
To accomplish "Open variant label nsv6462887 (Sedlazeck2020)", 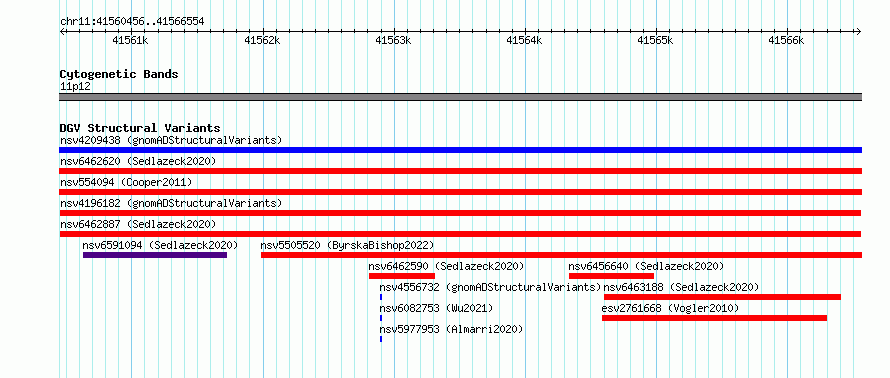I will (x=138, y=224).
